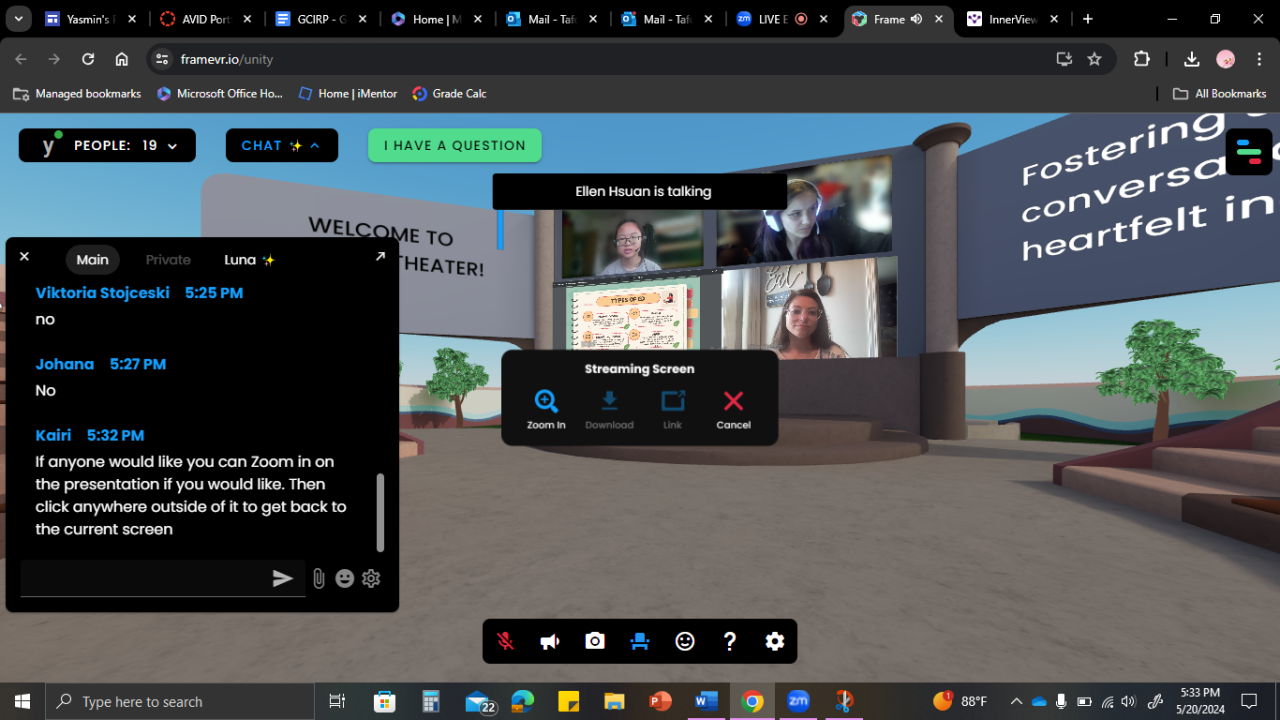Pop out the chat panel
The height and width of the screenshot is (720, 1280).
click(x=380, y=257)
